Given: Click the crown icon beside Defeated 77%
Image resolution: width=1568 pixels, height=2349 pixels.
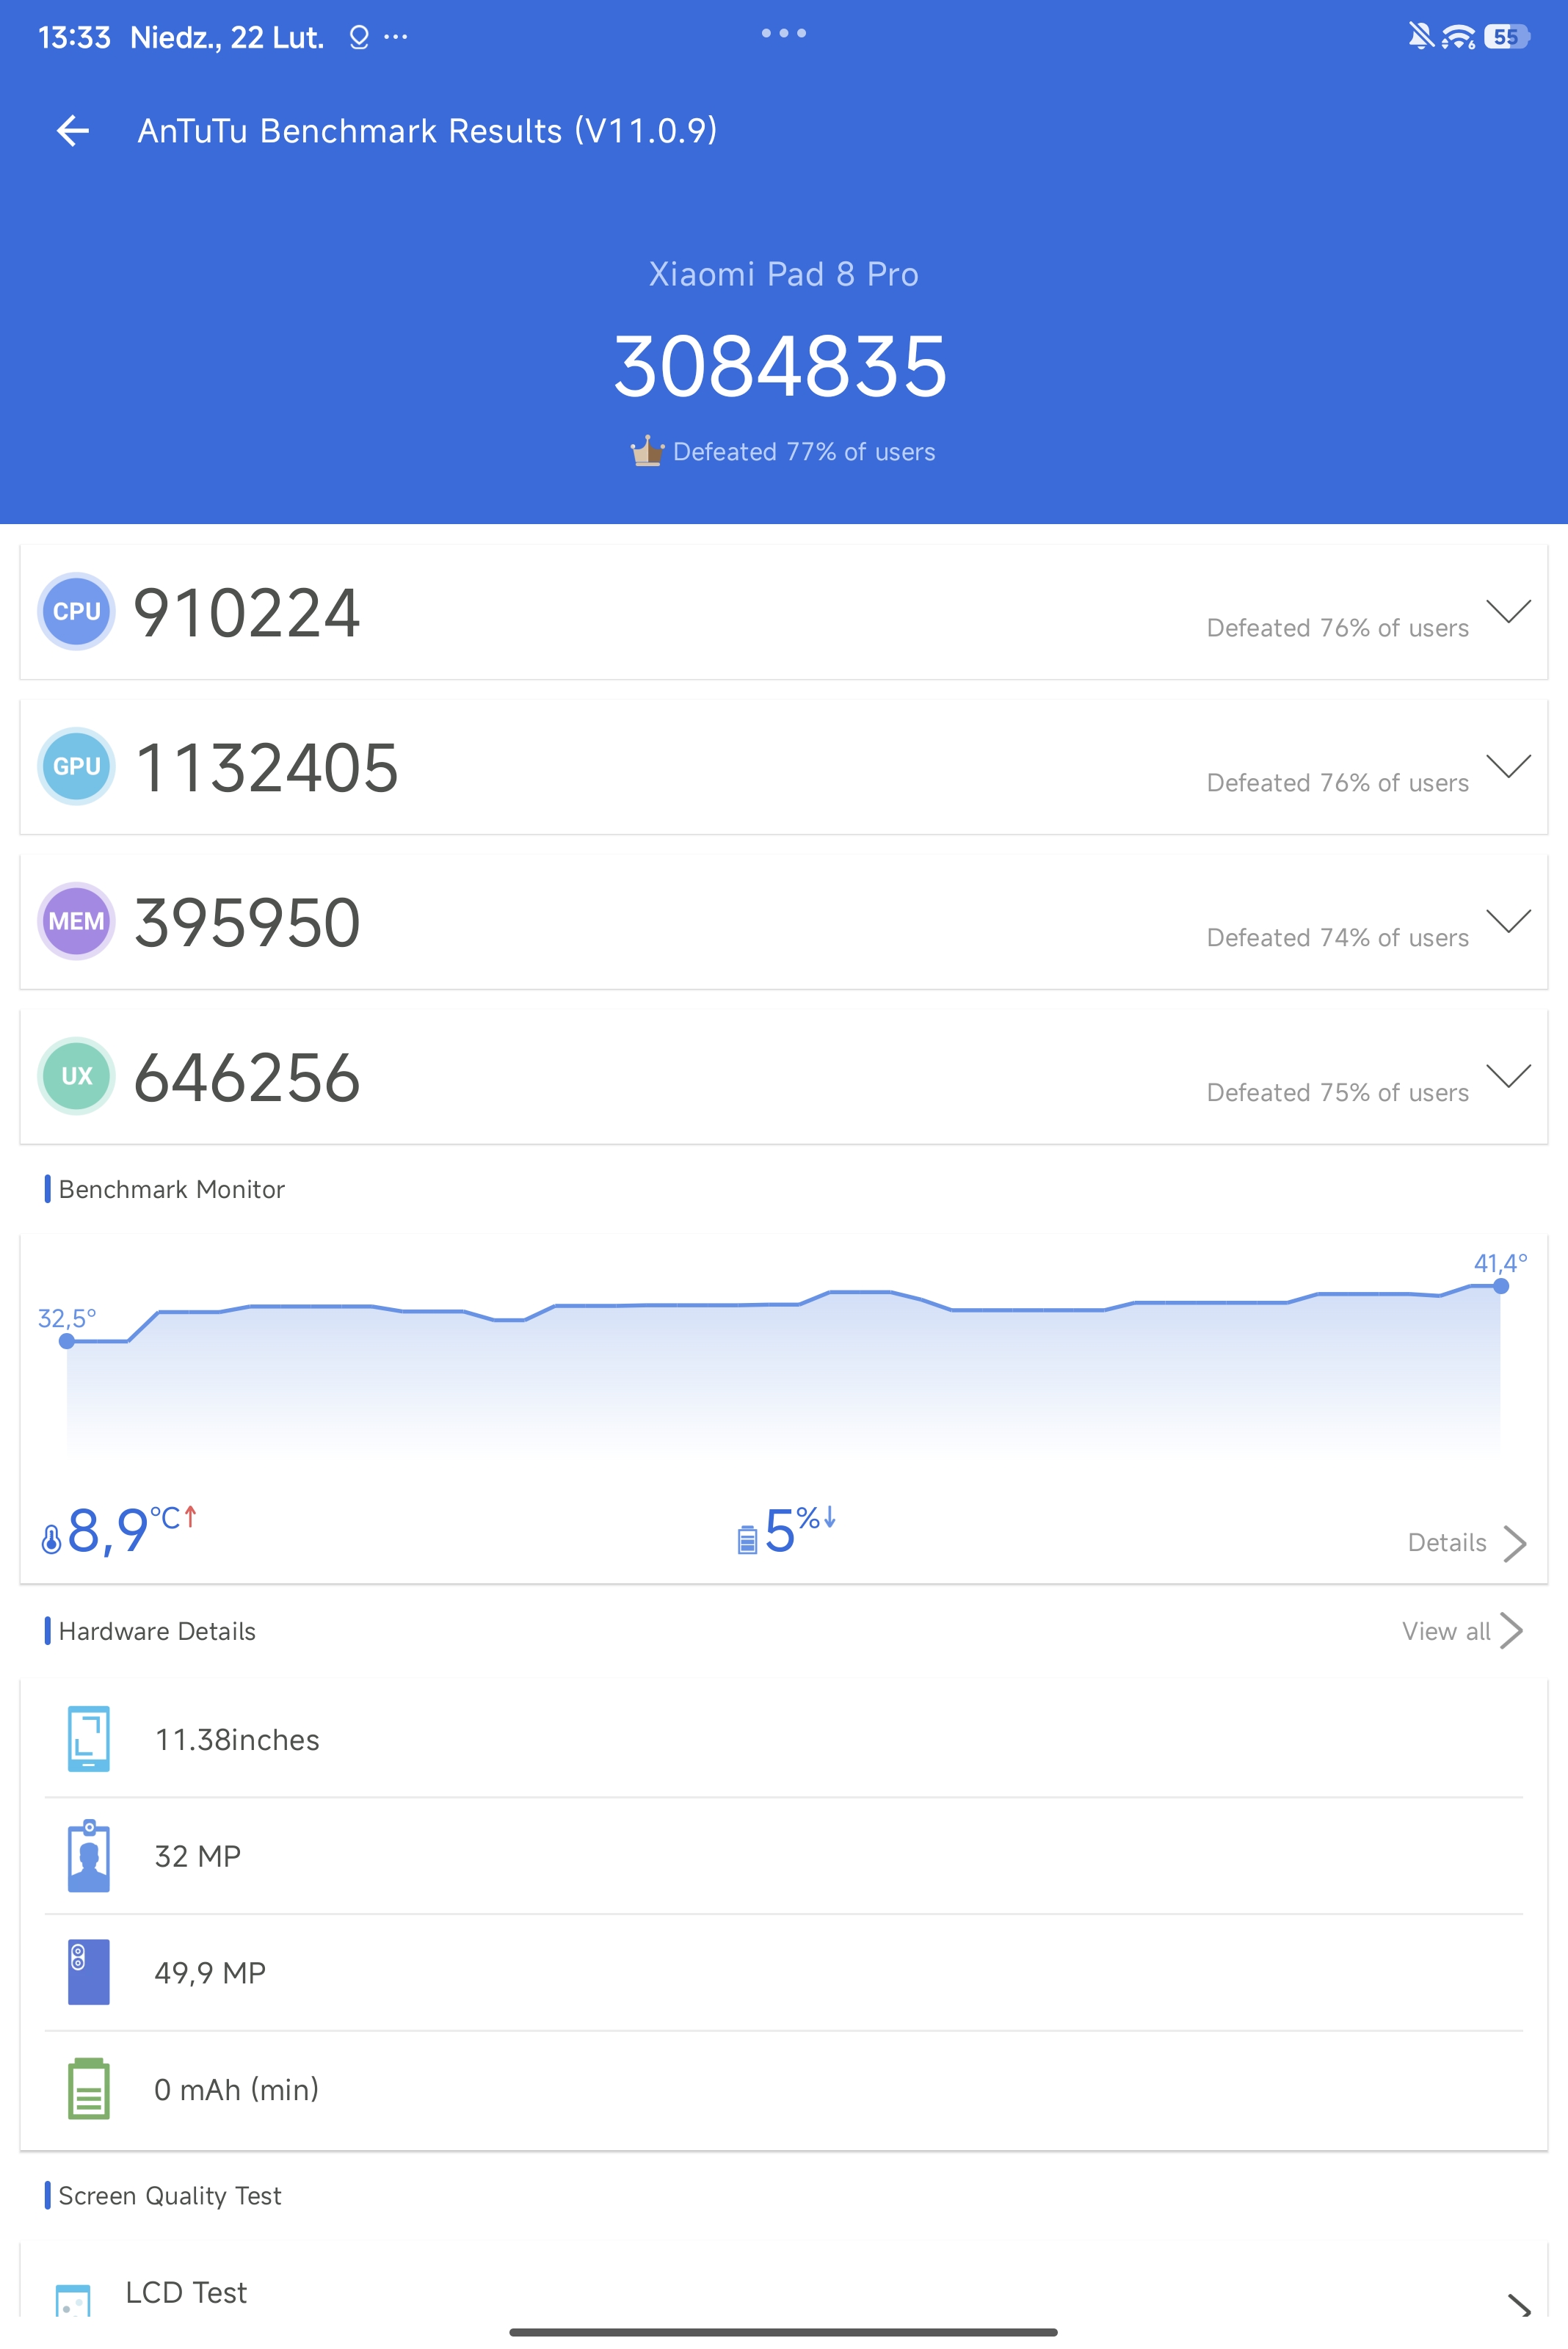Looking at the screenshot, I should tap(647, 451).
